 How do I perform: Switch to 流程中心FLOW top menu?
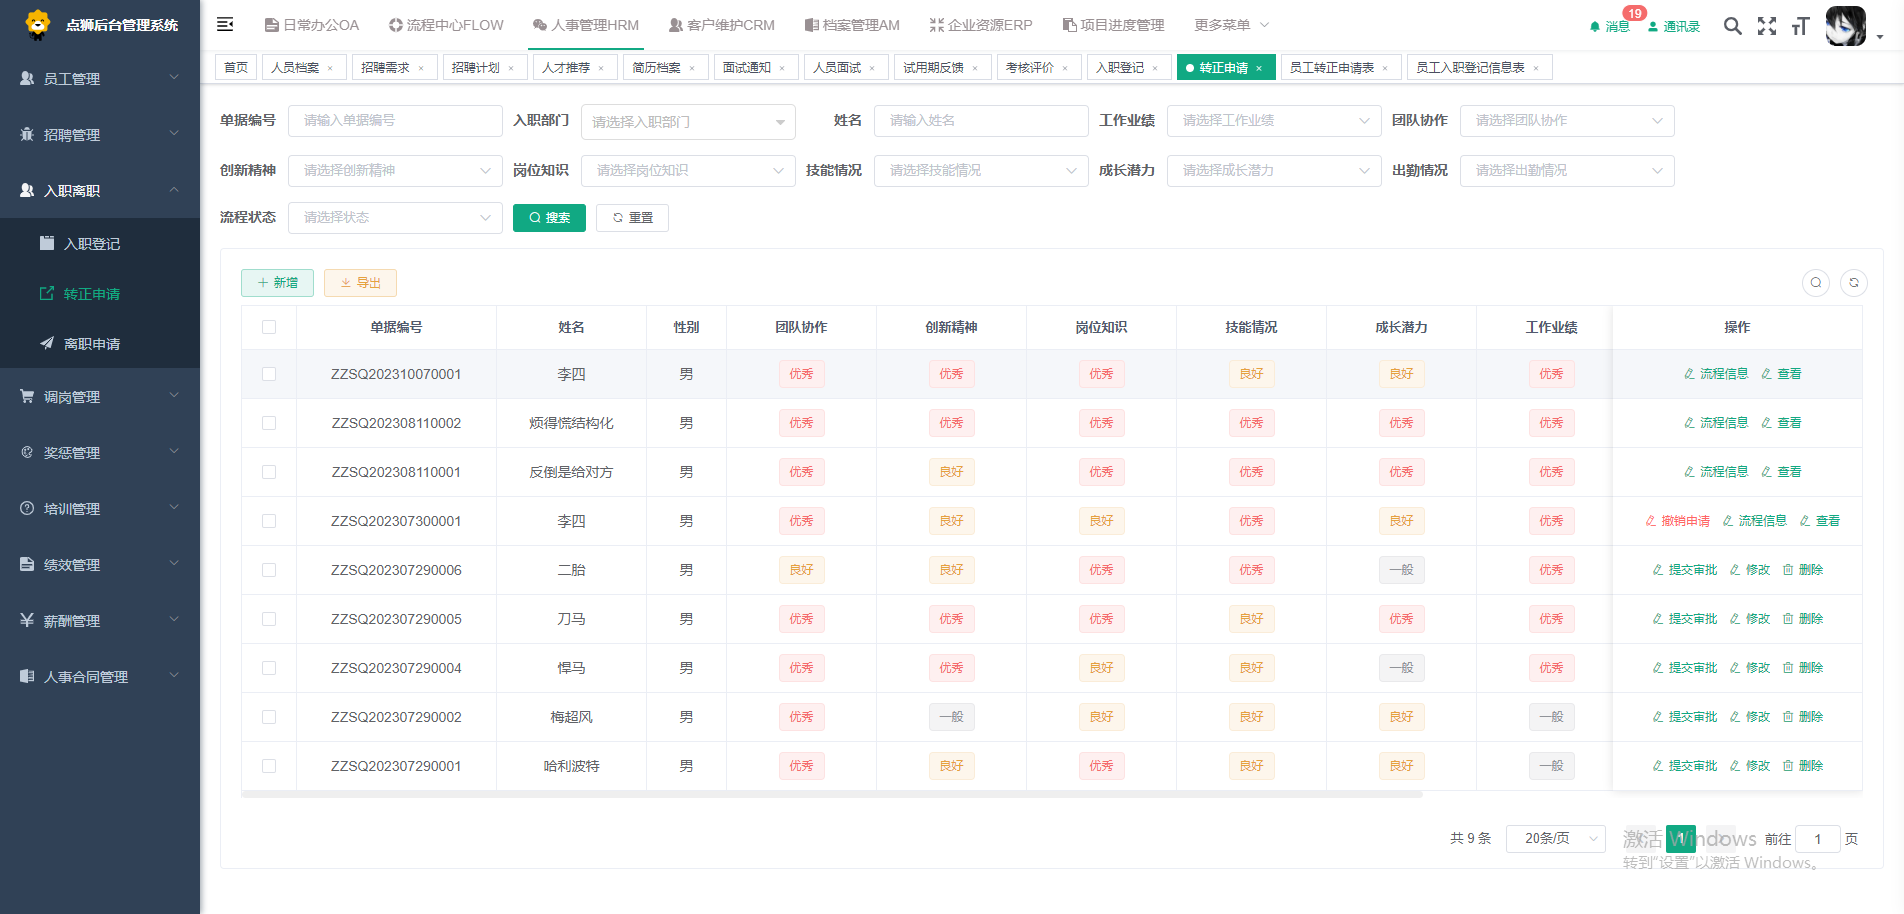tap(446, 25)
